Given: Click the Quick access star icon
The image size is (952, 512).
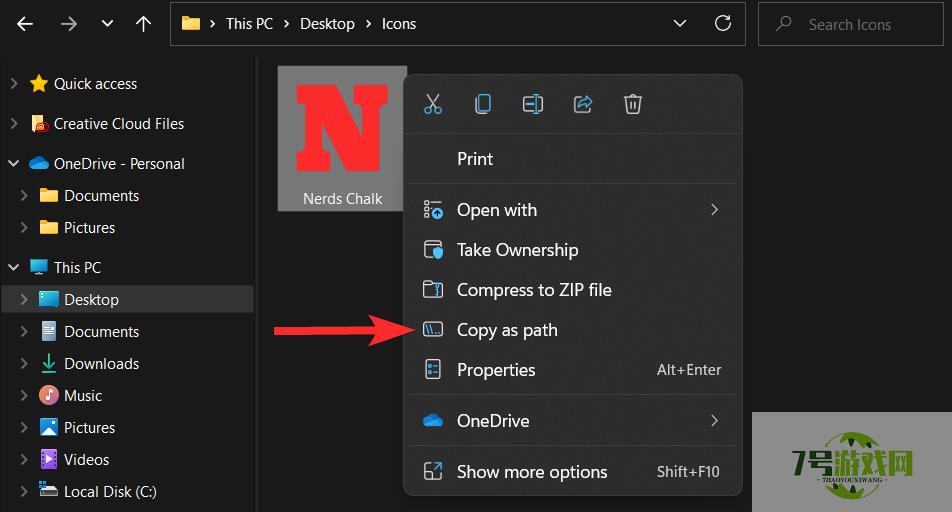Looking at the screenshot, I should point(39,83).
